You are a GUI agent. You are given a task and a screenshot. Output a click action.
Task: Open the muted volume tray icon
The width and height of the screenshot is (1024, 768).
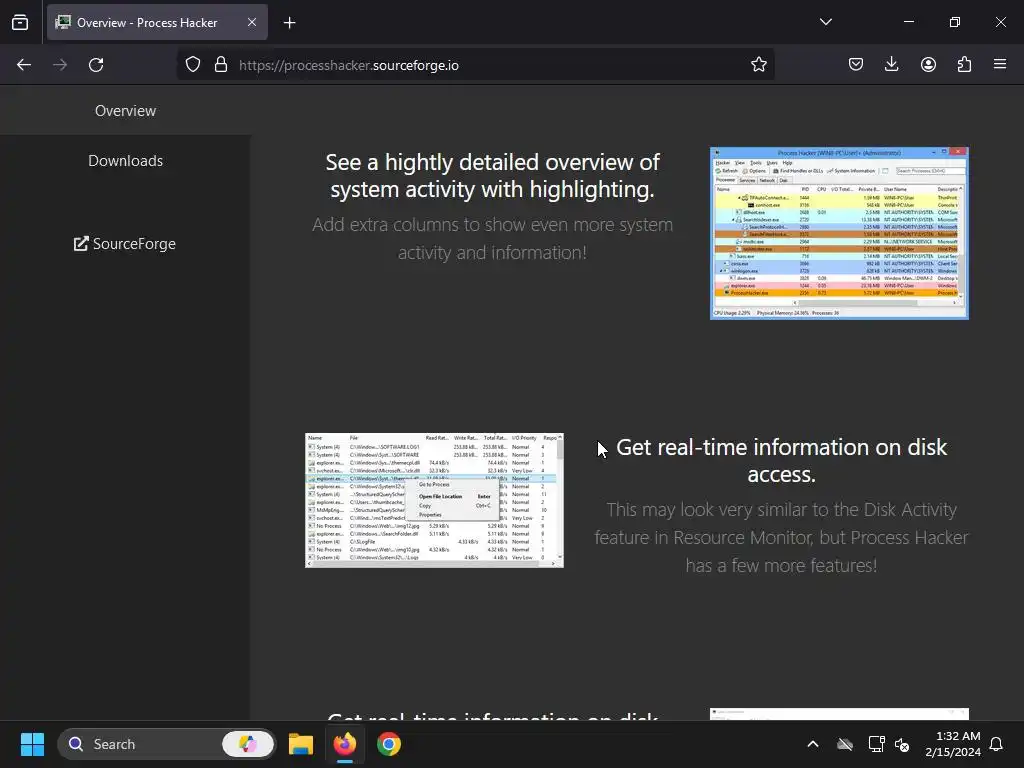[902, 744]
